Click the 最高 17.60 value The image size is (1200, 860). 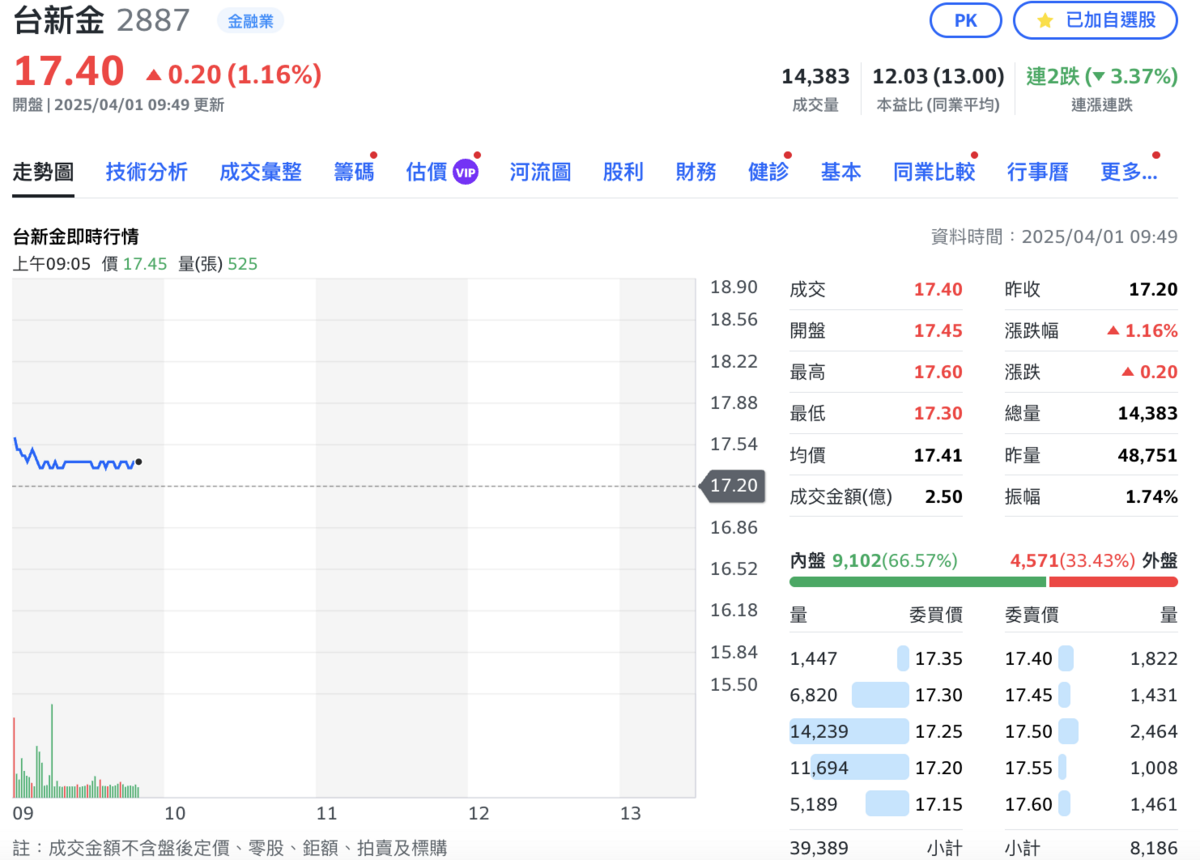pyautogui.click(x=938, y=372)
